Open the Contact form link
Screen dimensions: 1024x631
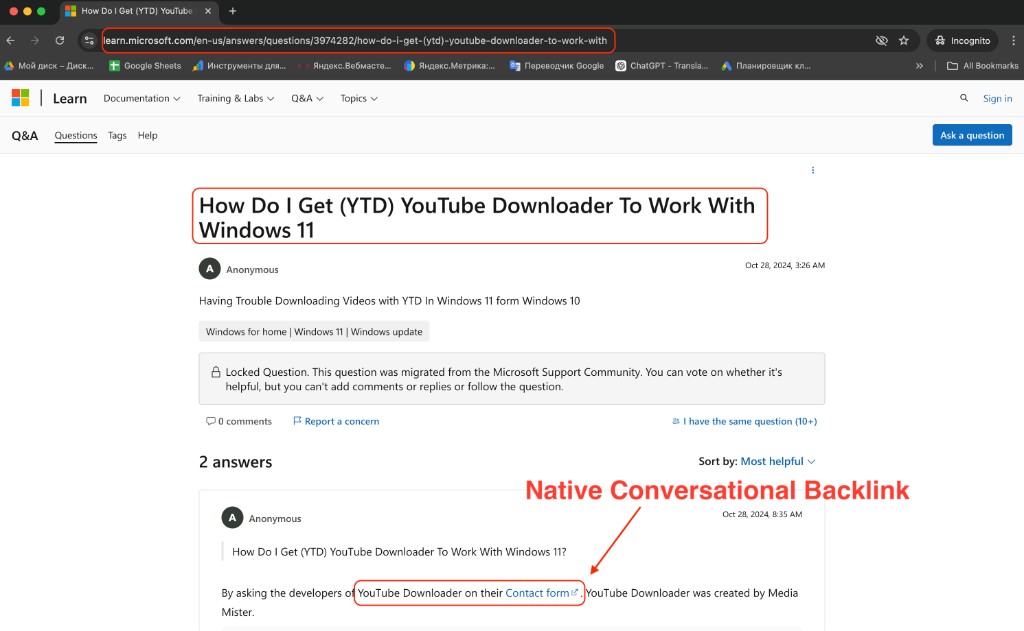tap(541, 593)
